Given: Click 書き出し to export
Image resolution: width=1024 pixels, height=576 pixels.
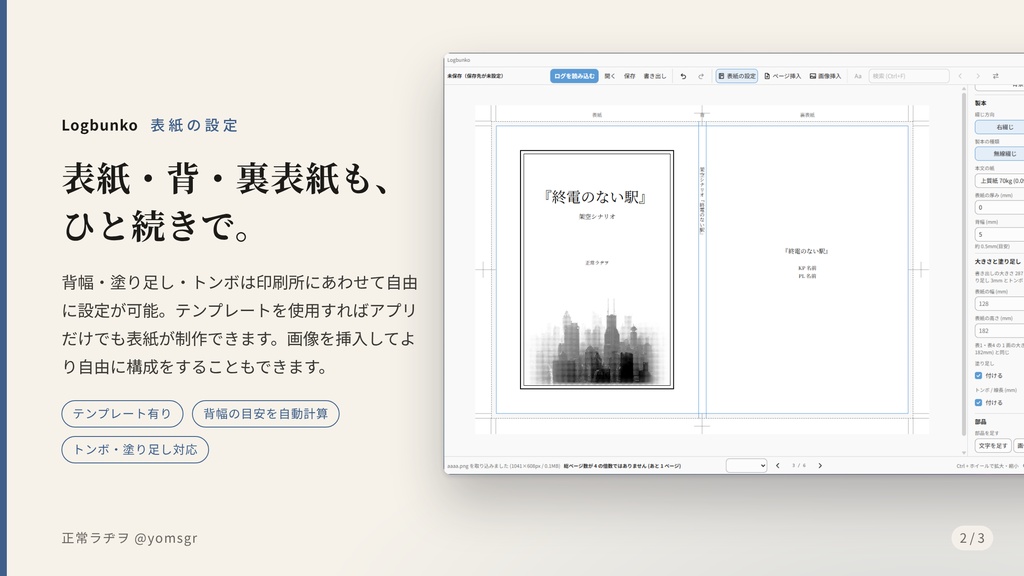Looking at the screenshot, I should tap(654, 76).
